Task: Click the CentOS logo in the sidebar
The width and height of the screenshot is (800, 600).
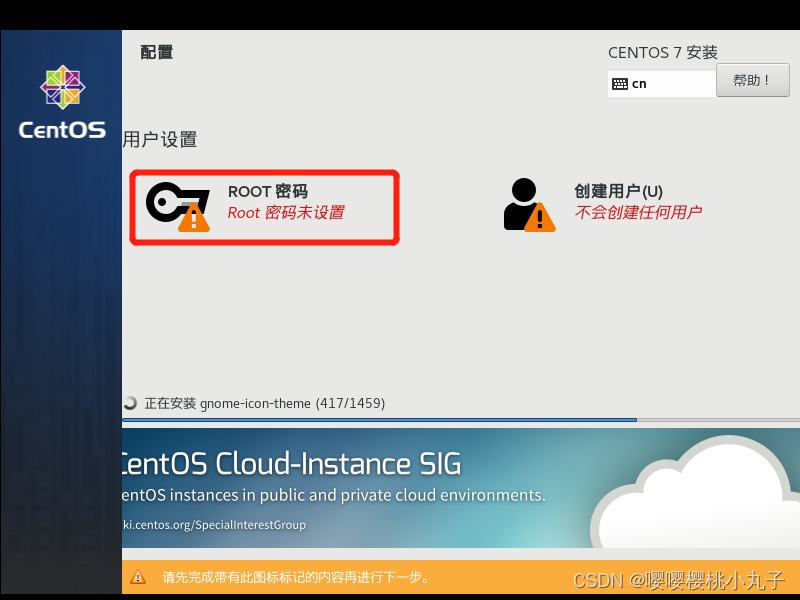Action: click(x=63, y=87)
